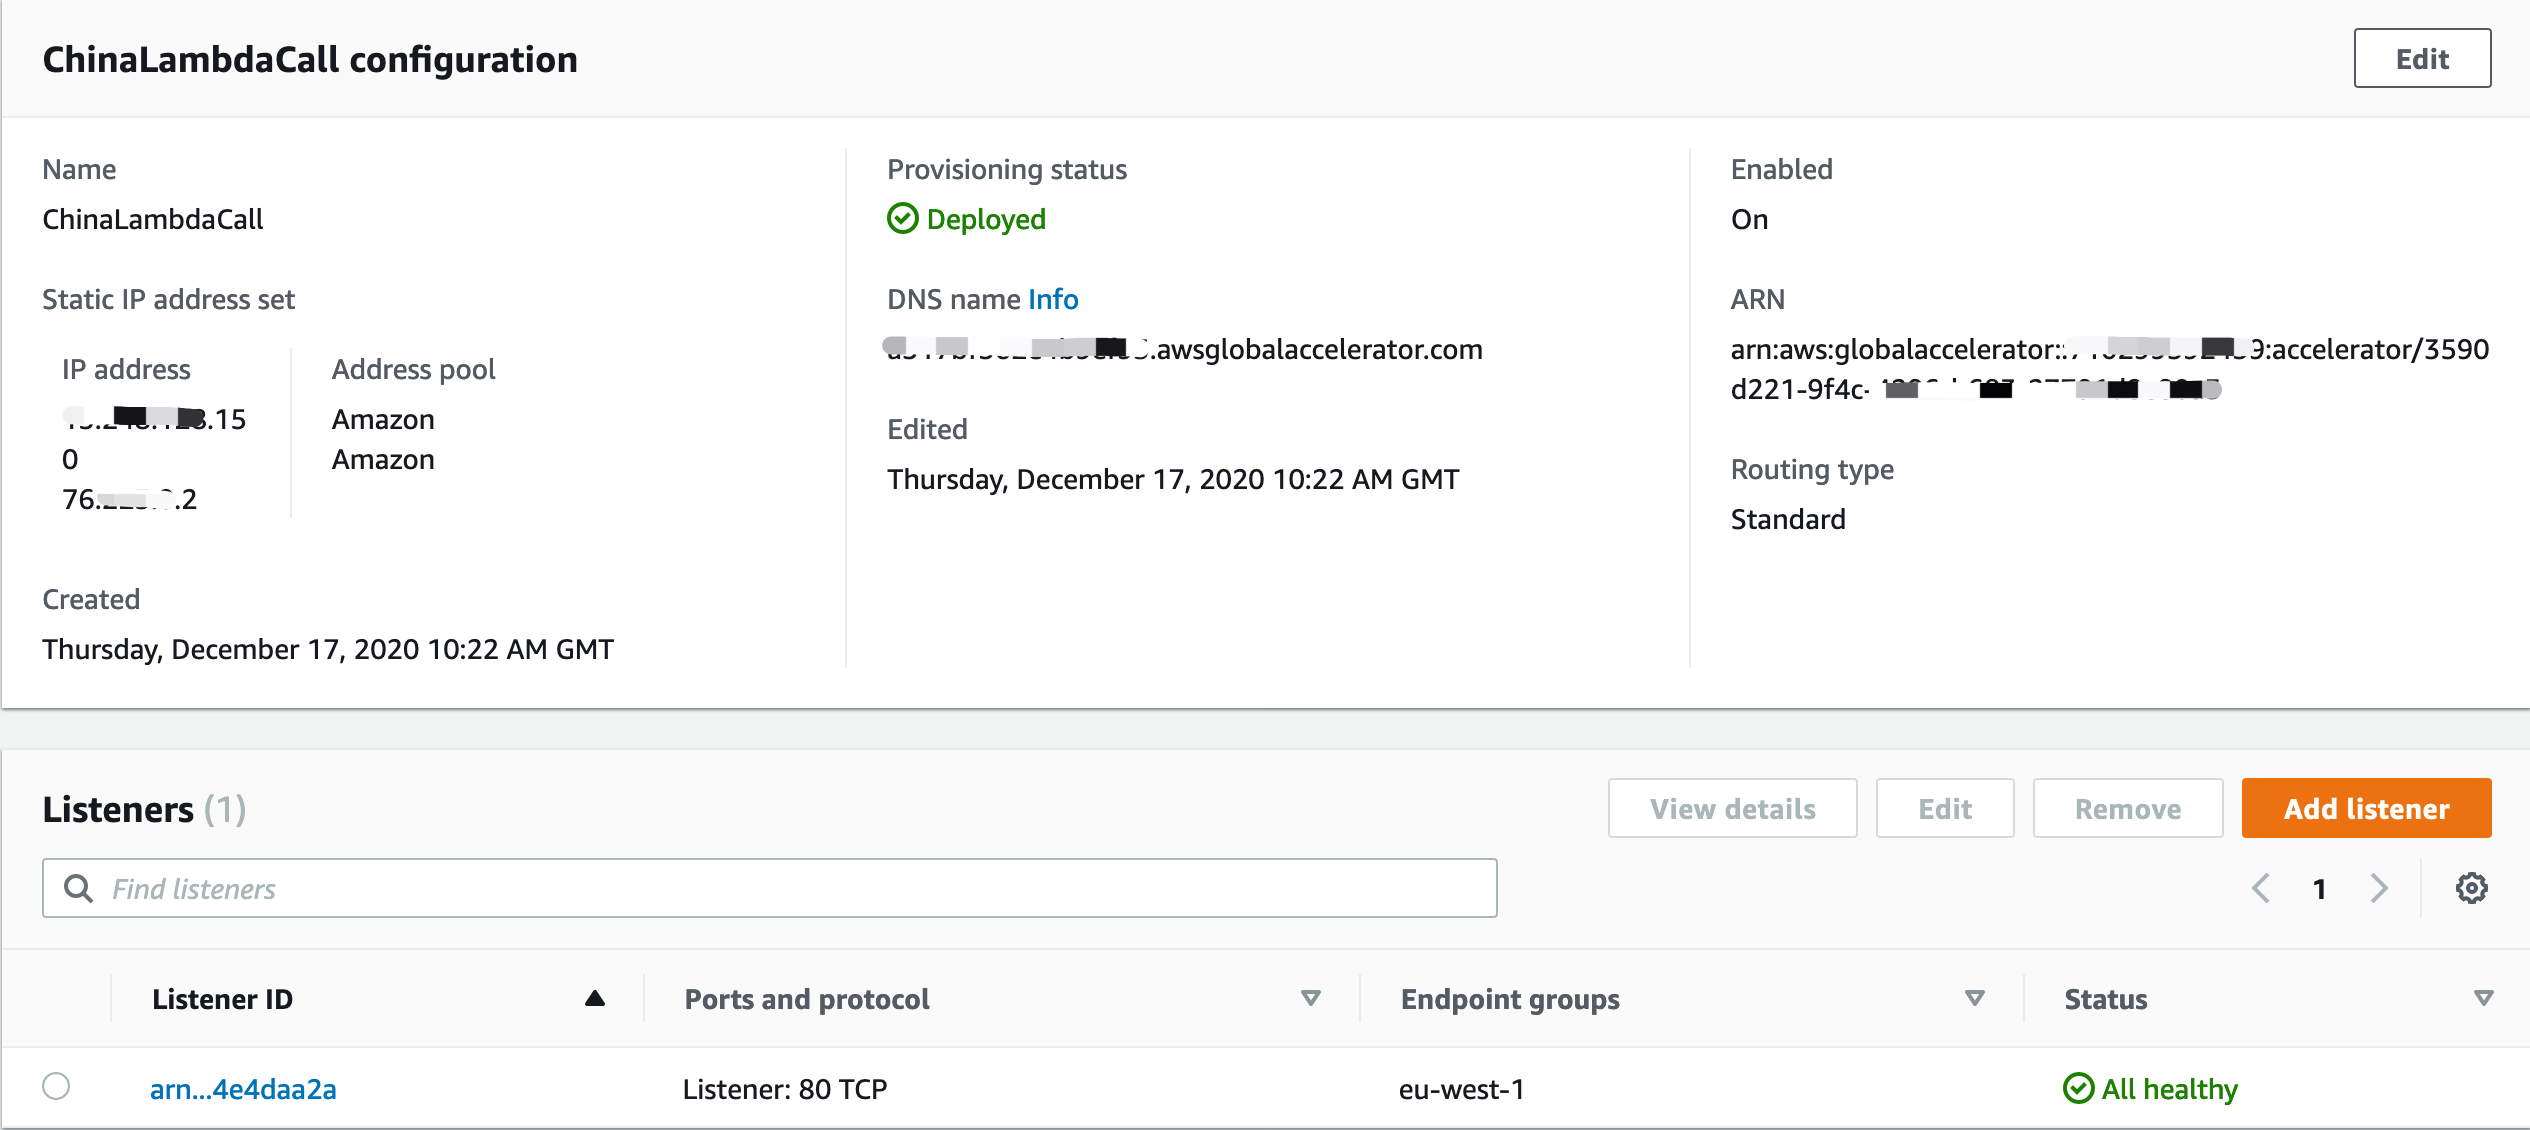Open Ports and protocol column sort dropdown
The width and height of the screenshot is (2530, 1130).
[x=1310, y=998]
